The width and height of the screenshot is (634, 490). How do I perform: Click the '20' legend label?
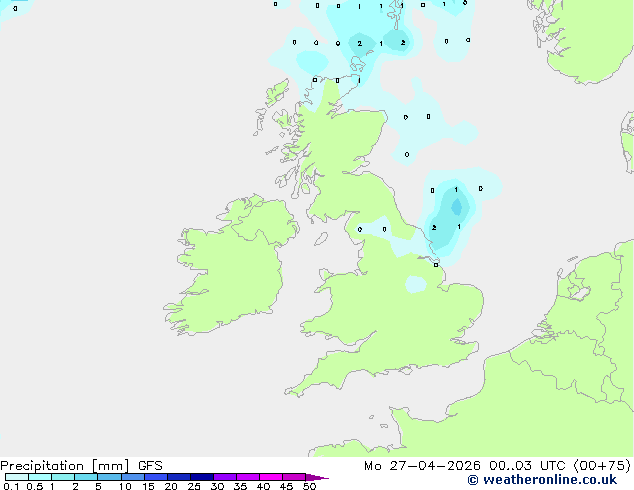point(171,486)
